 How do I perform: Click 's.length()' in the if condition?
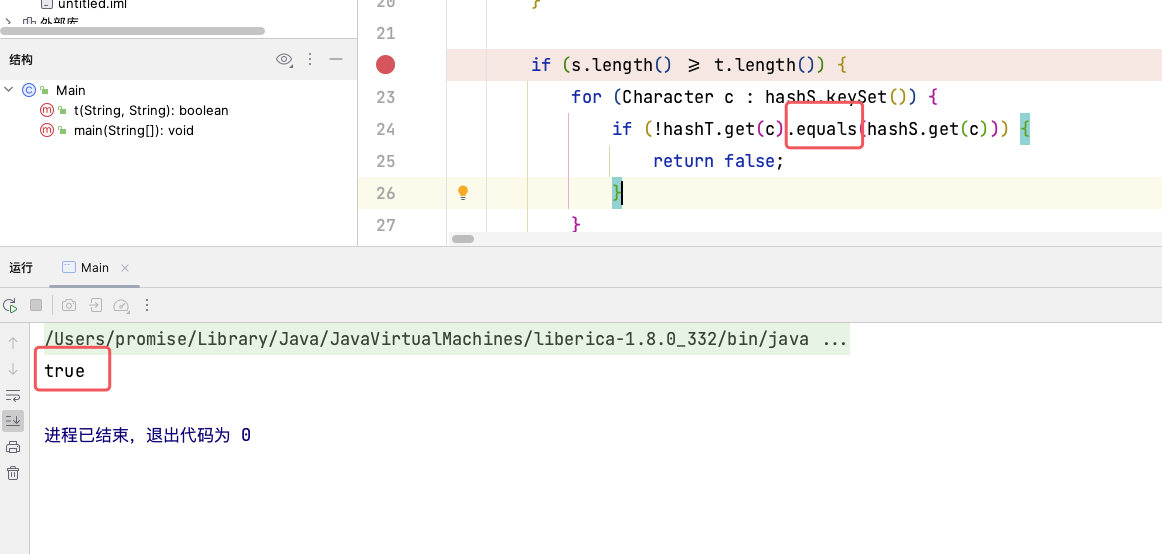click(620, 65)
